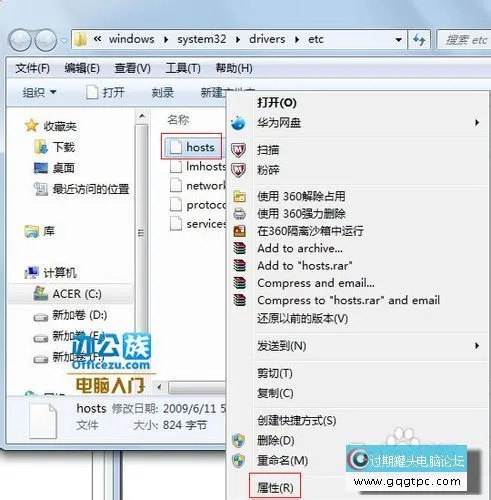Choose 复制(C) in context menu
Screen dimensions: 491x500
pos(275,393)
